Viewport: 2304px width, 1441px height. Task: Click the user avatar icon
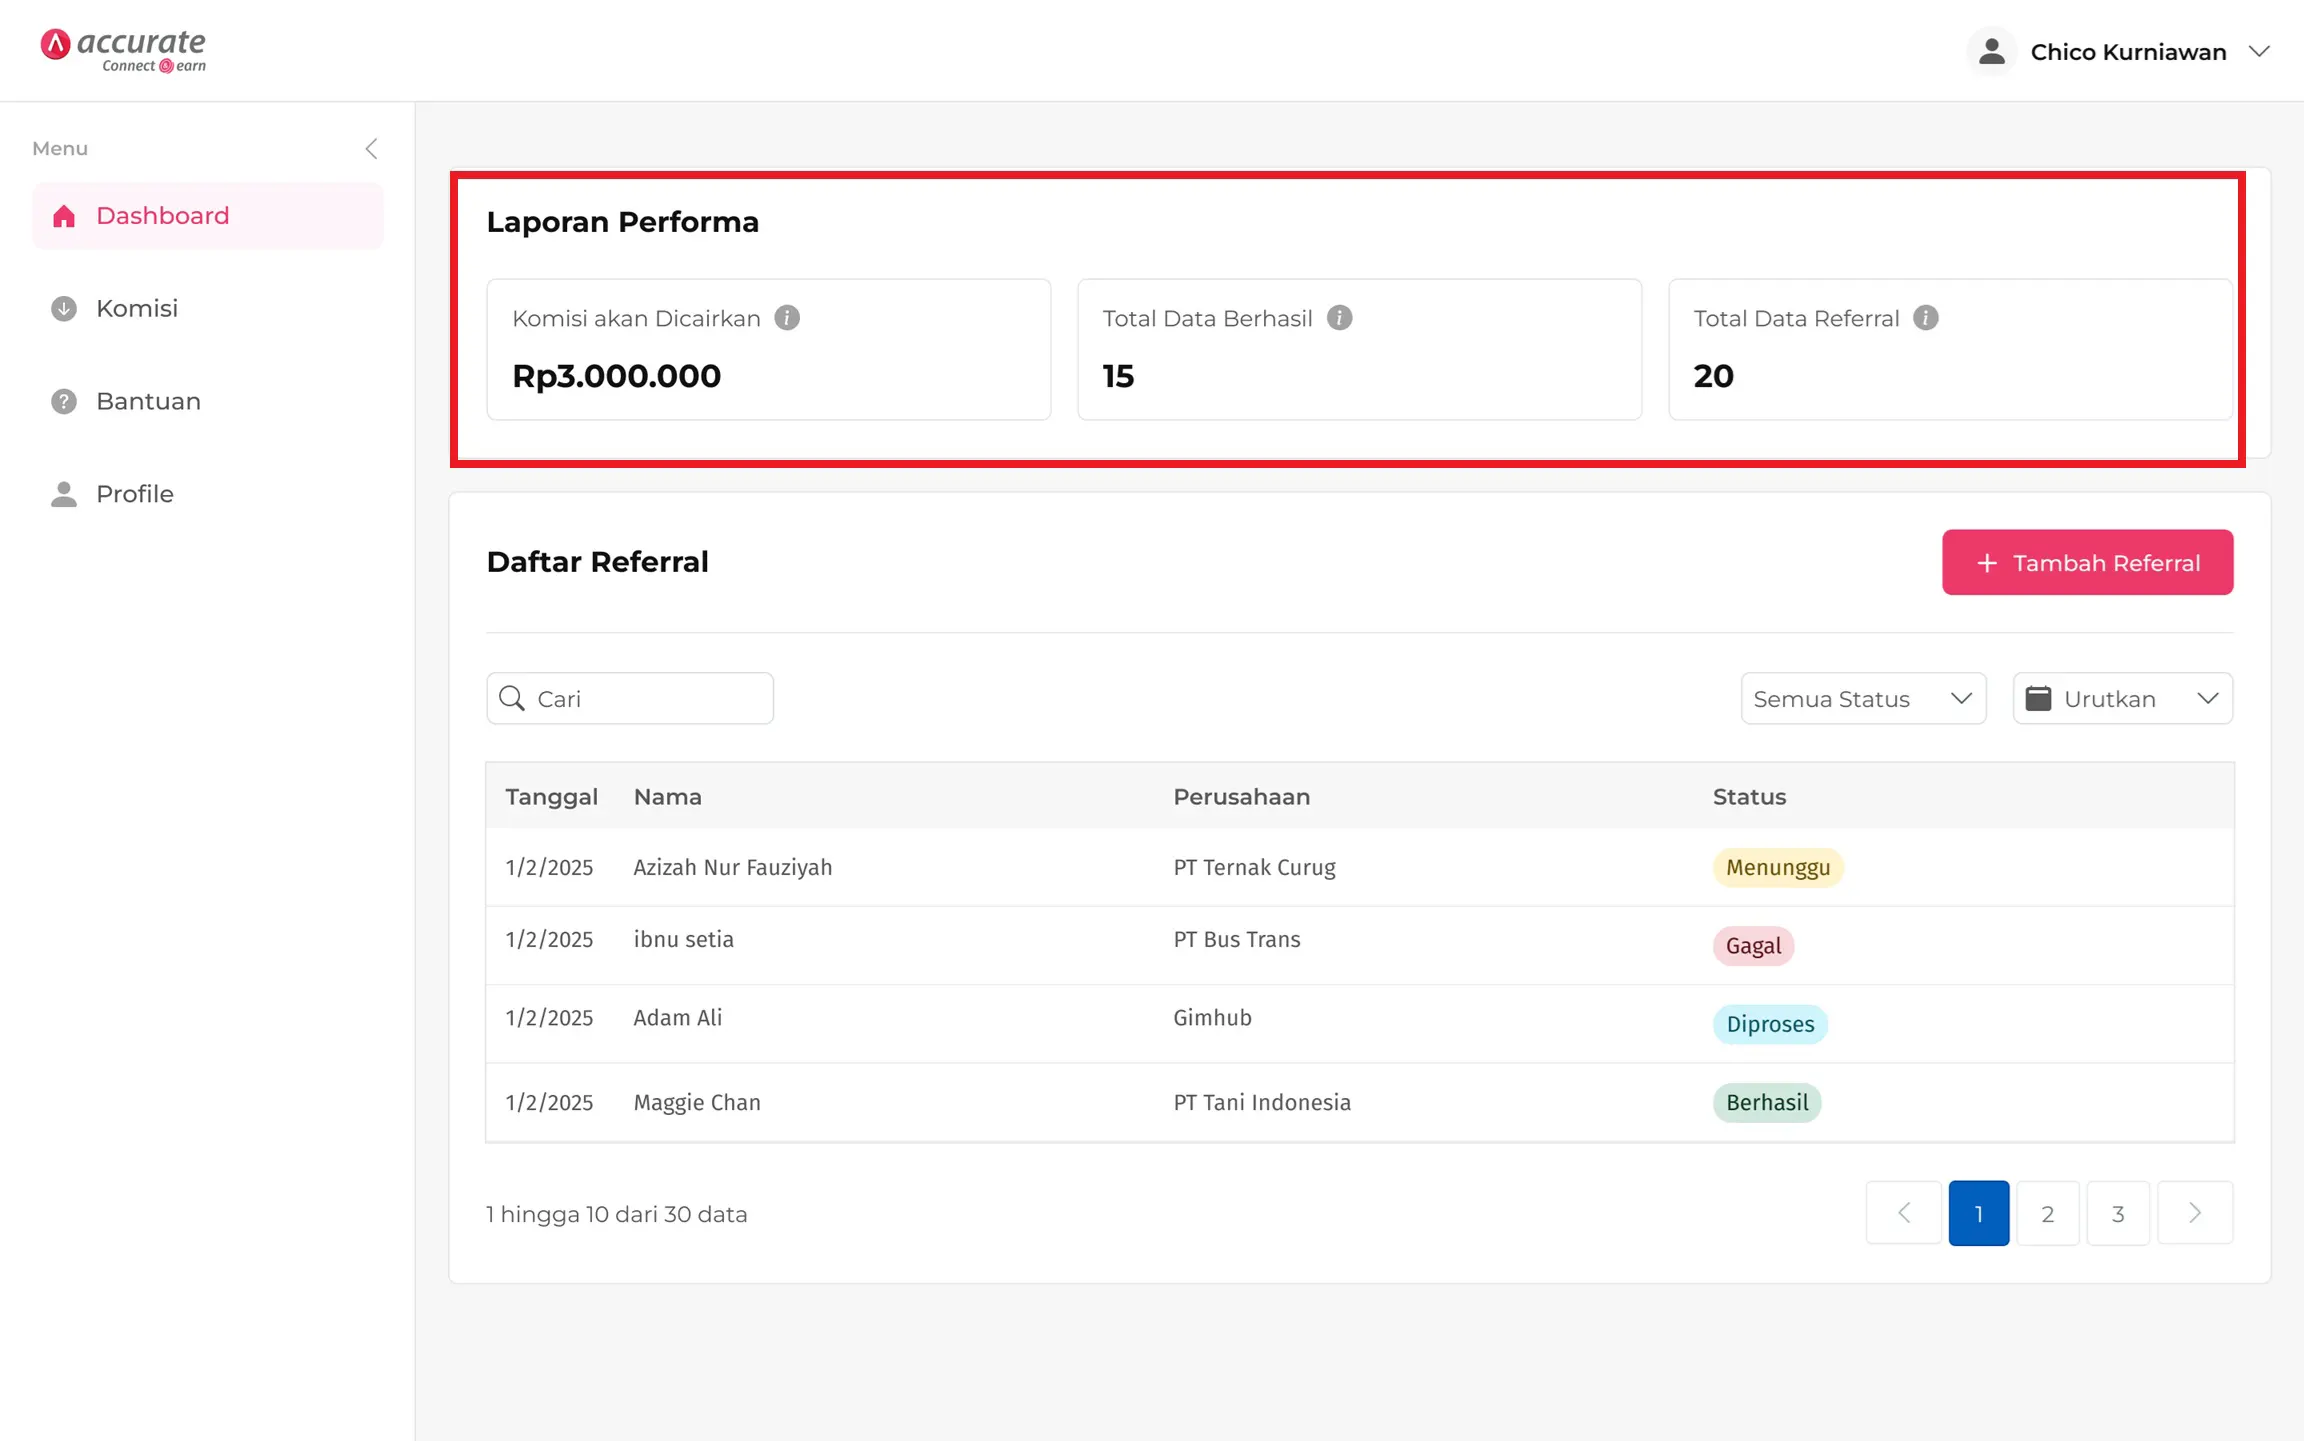click(x=1991, y=52)
